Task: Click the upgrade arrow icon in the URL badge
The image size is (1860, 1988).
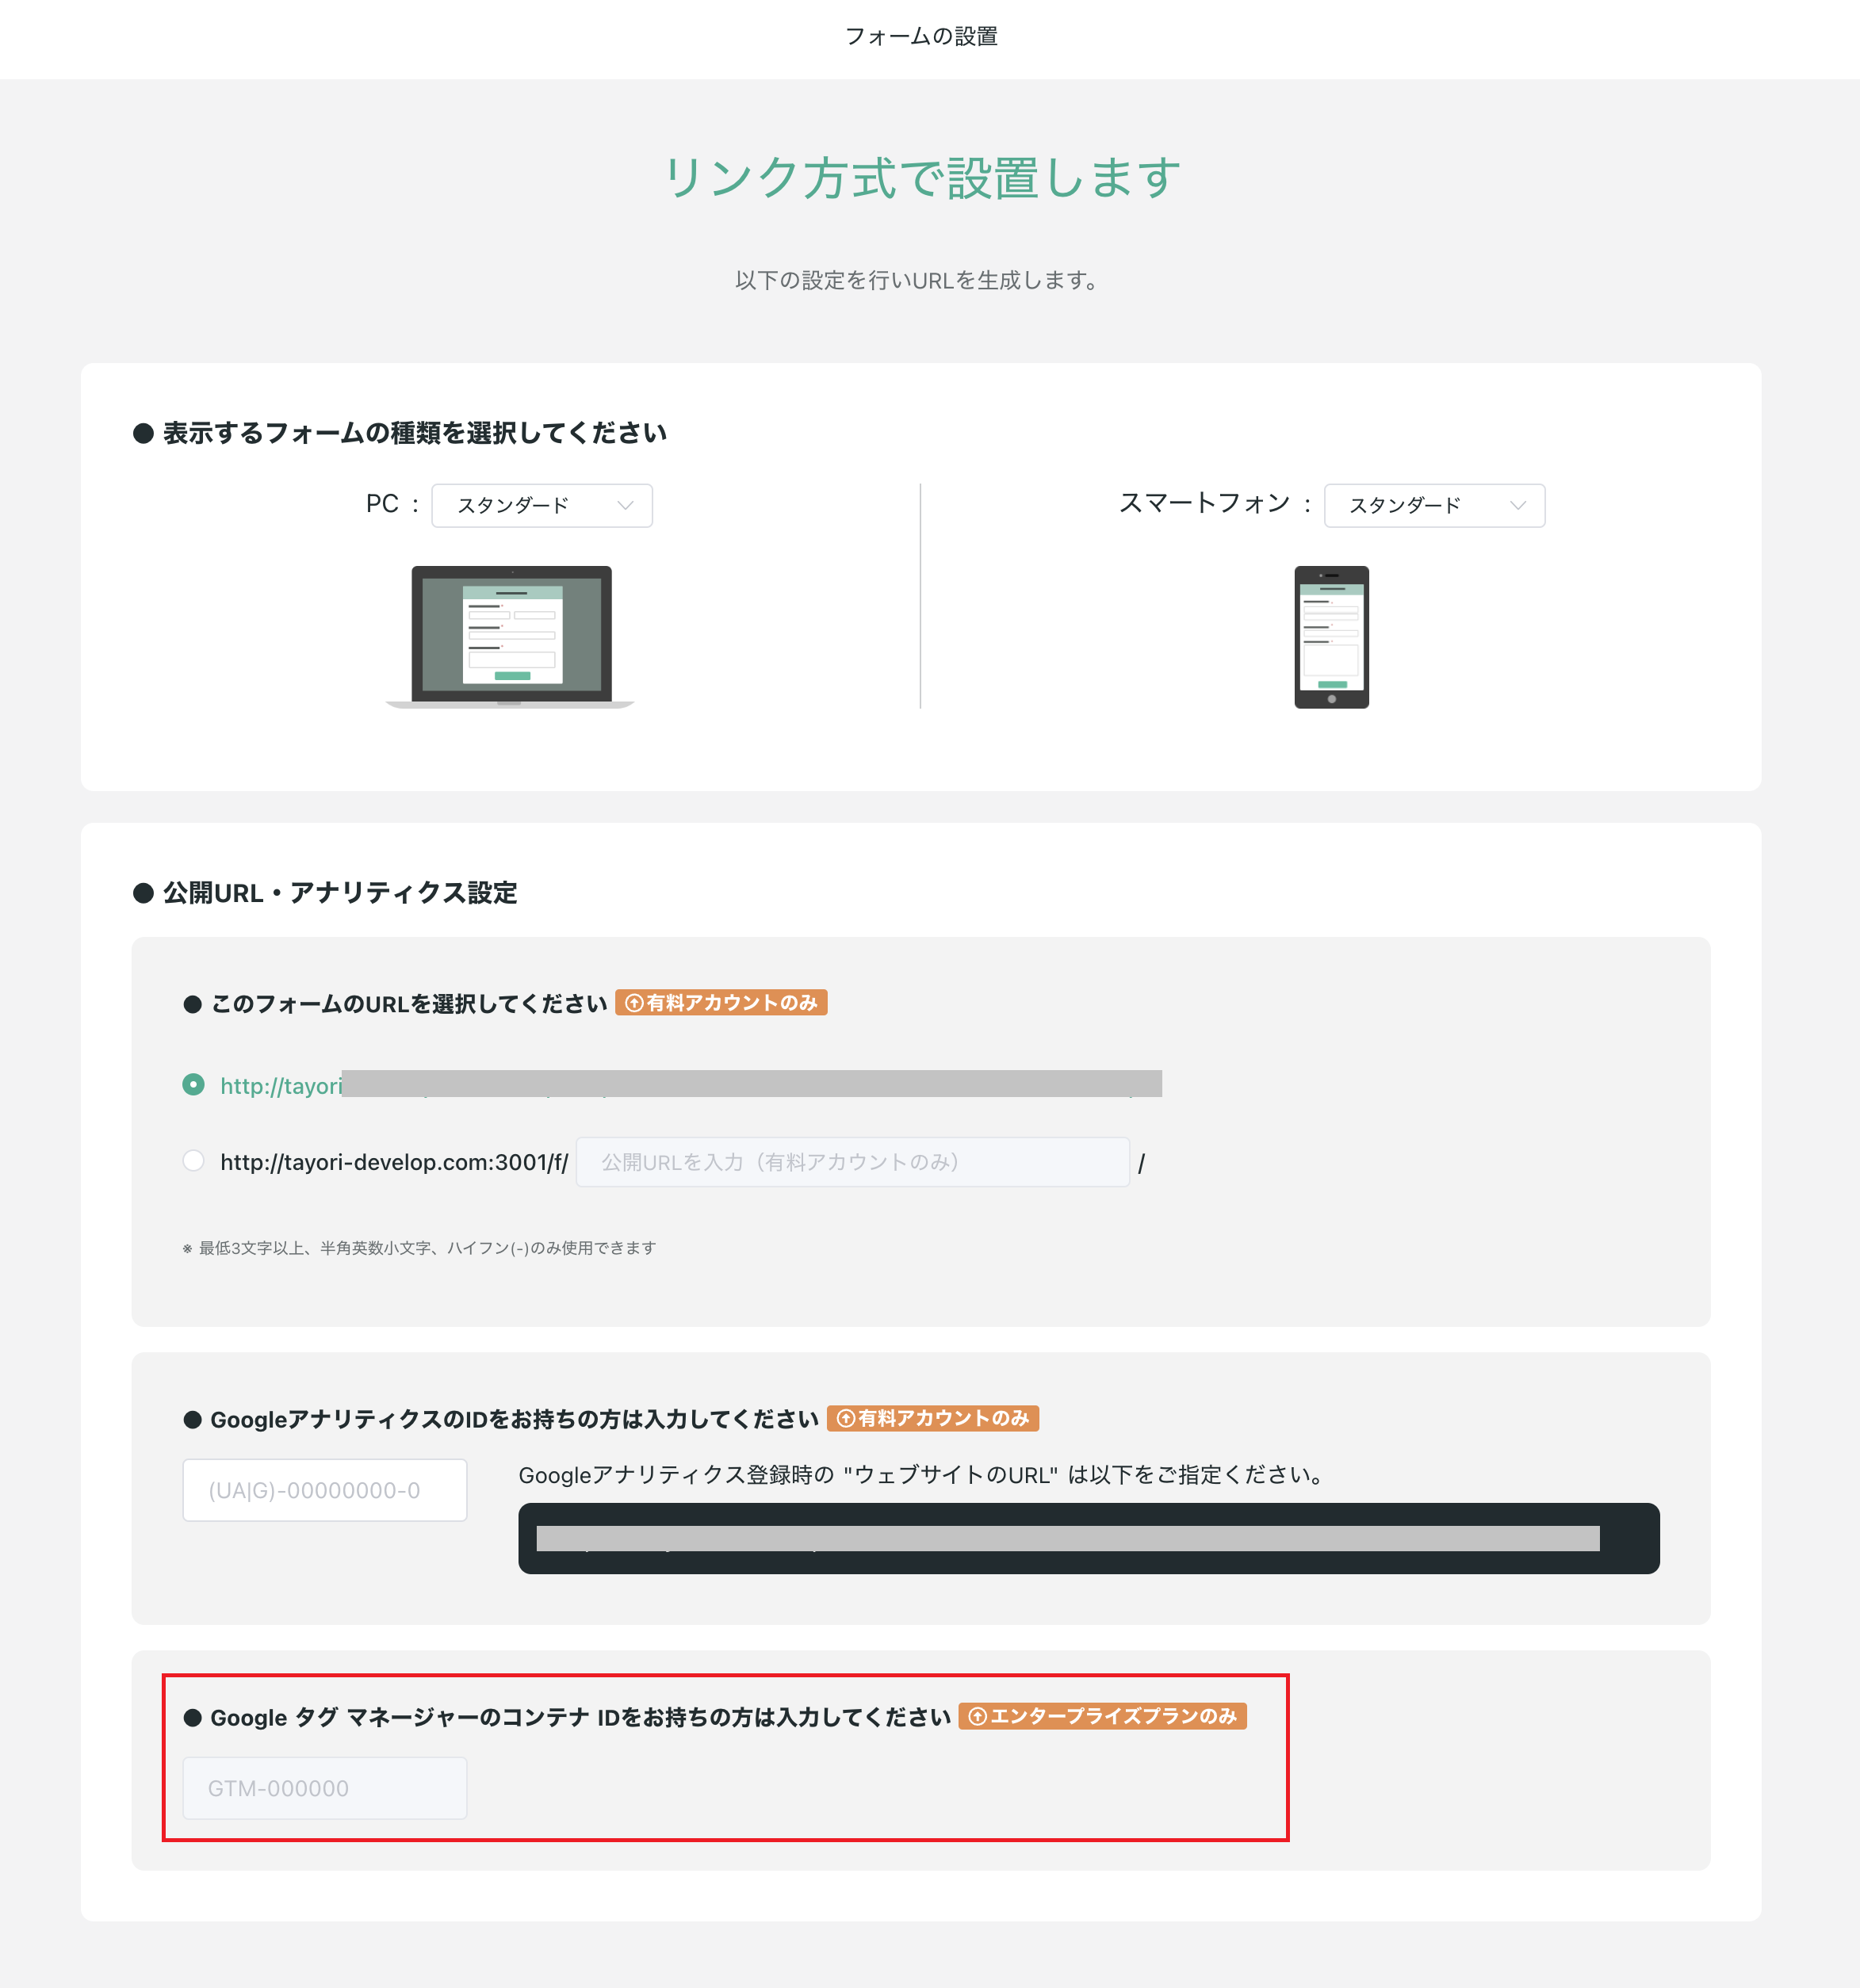Action: pyautogui.click(x=633, y=1003)
